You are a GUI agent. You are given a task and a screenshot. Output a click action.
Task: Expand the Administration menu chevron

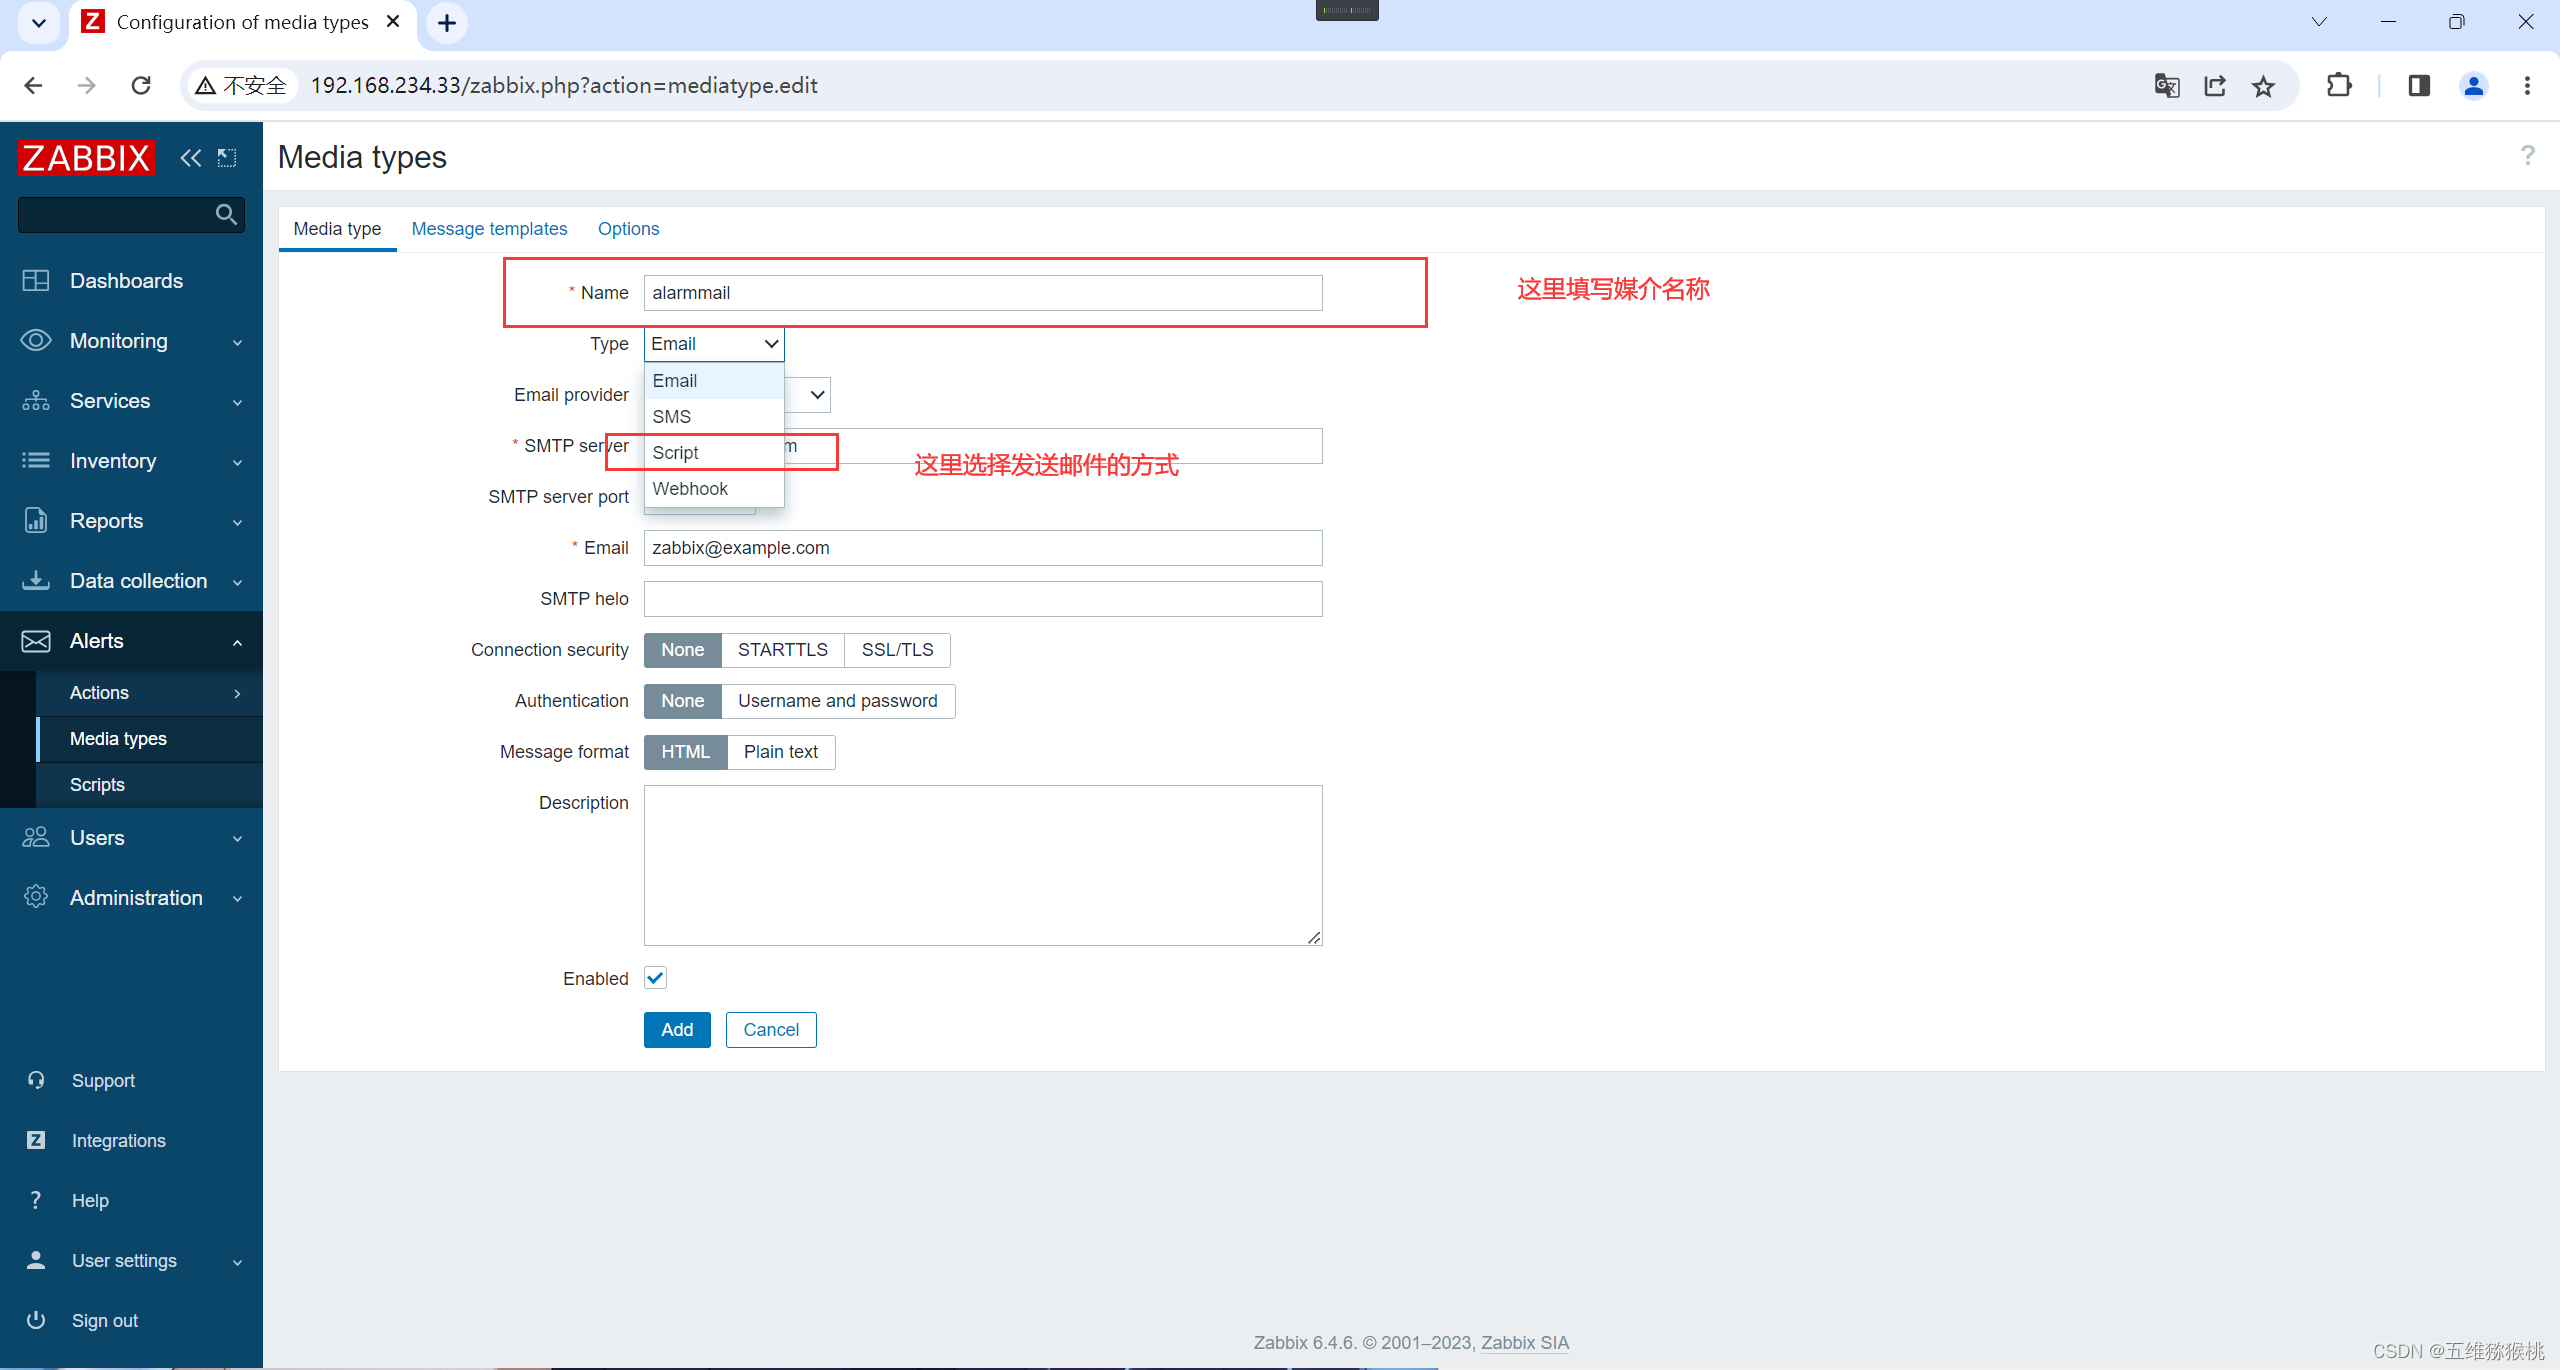[238, 899]
